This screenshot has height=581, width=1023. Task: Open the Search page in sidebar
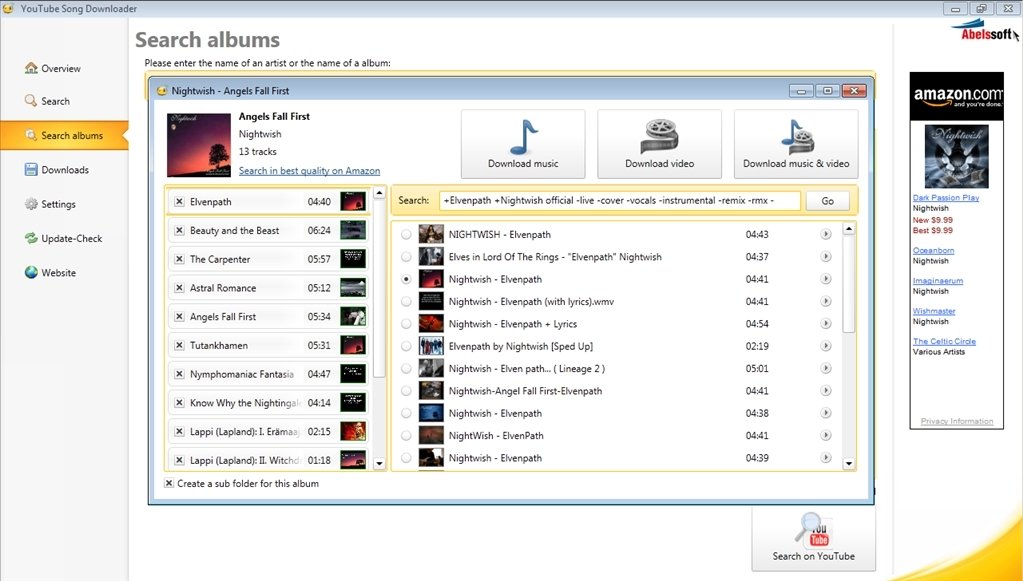(x=47, y=101)
